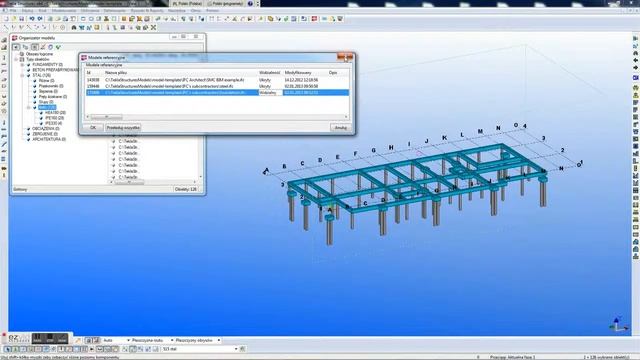Screen dimensions: 640x360
Task: Click the Save icon in top toolbar
Action: tap(22, 19)
